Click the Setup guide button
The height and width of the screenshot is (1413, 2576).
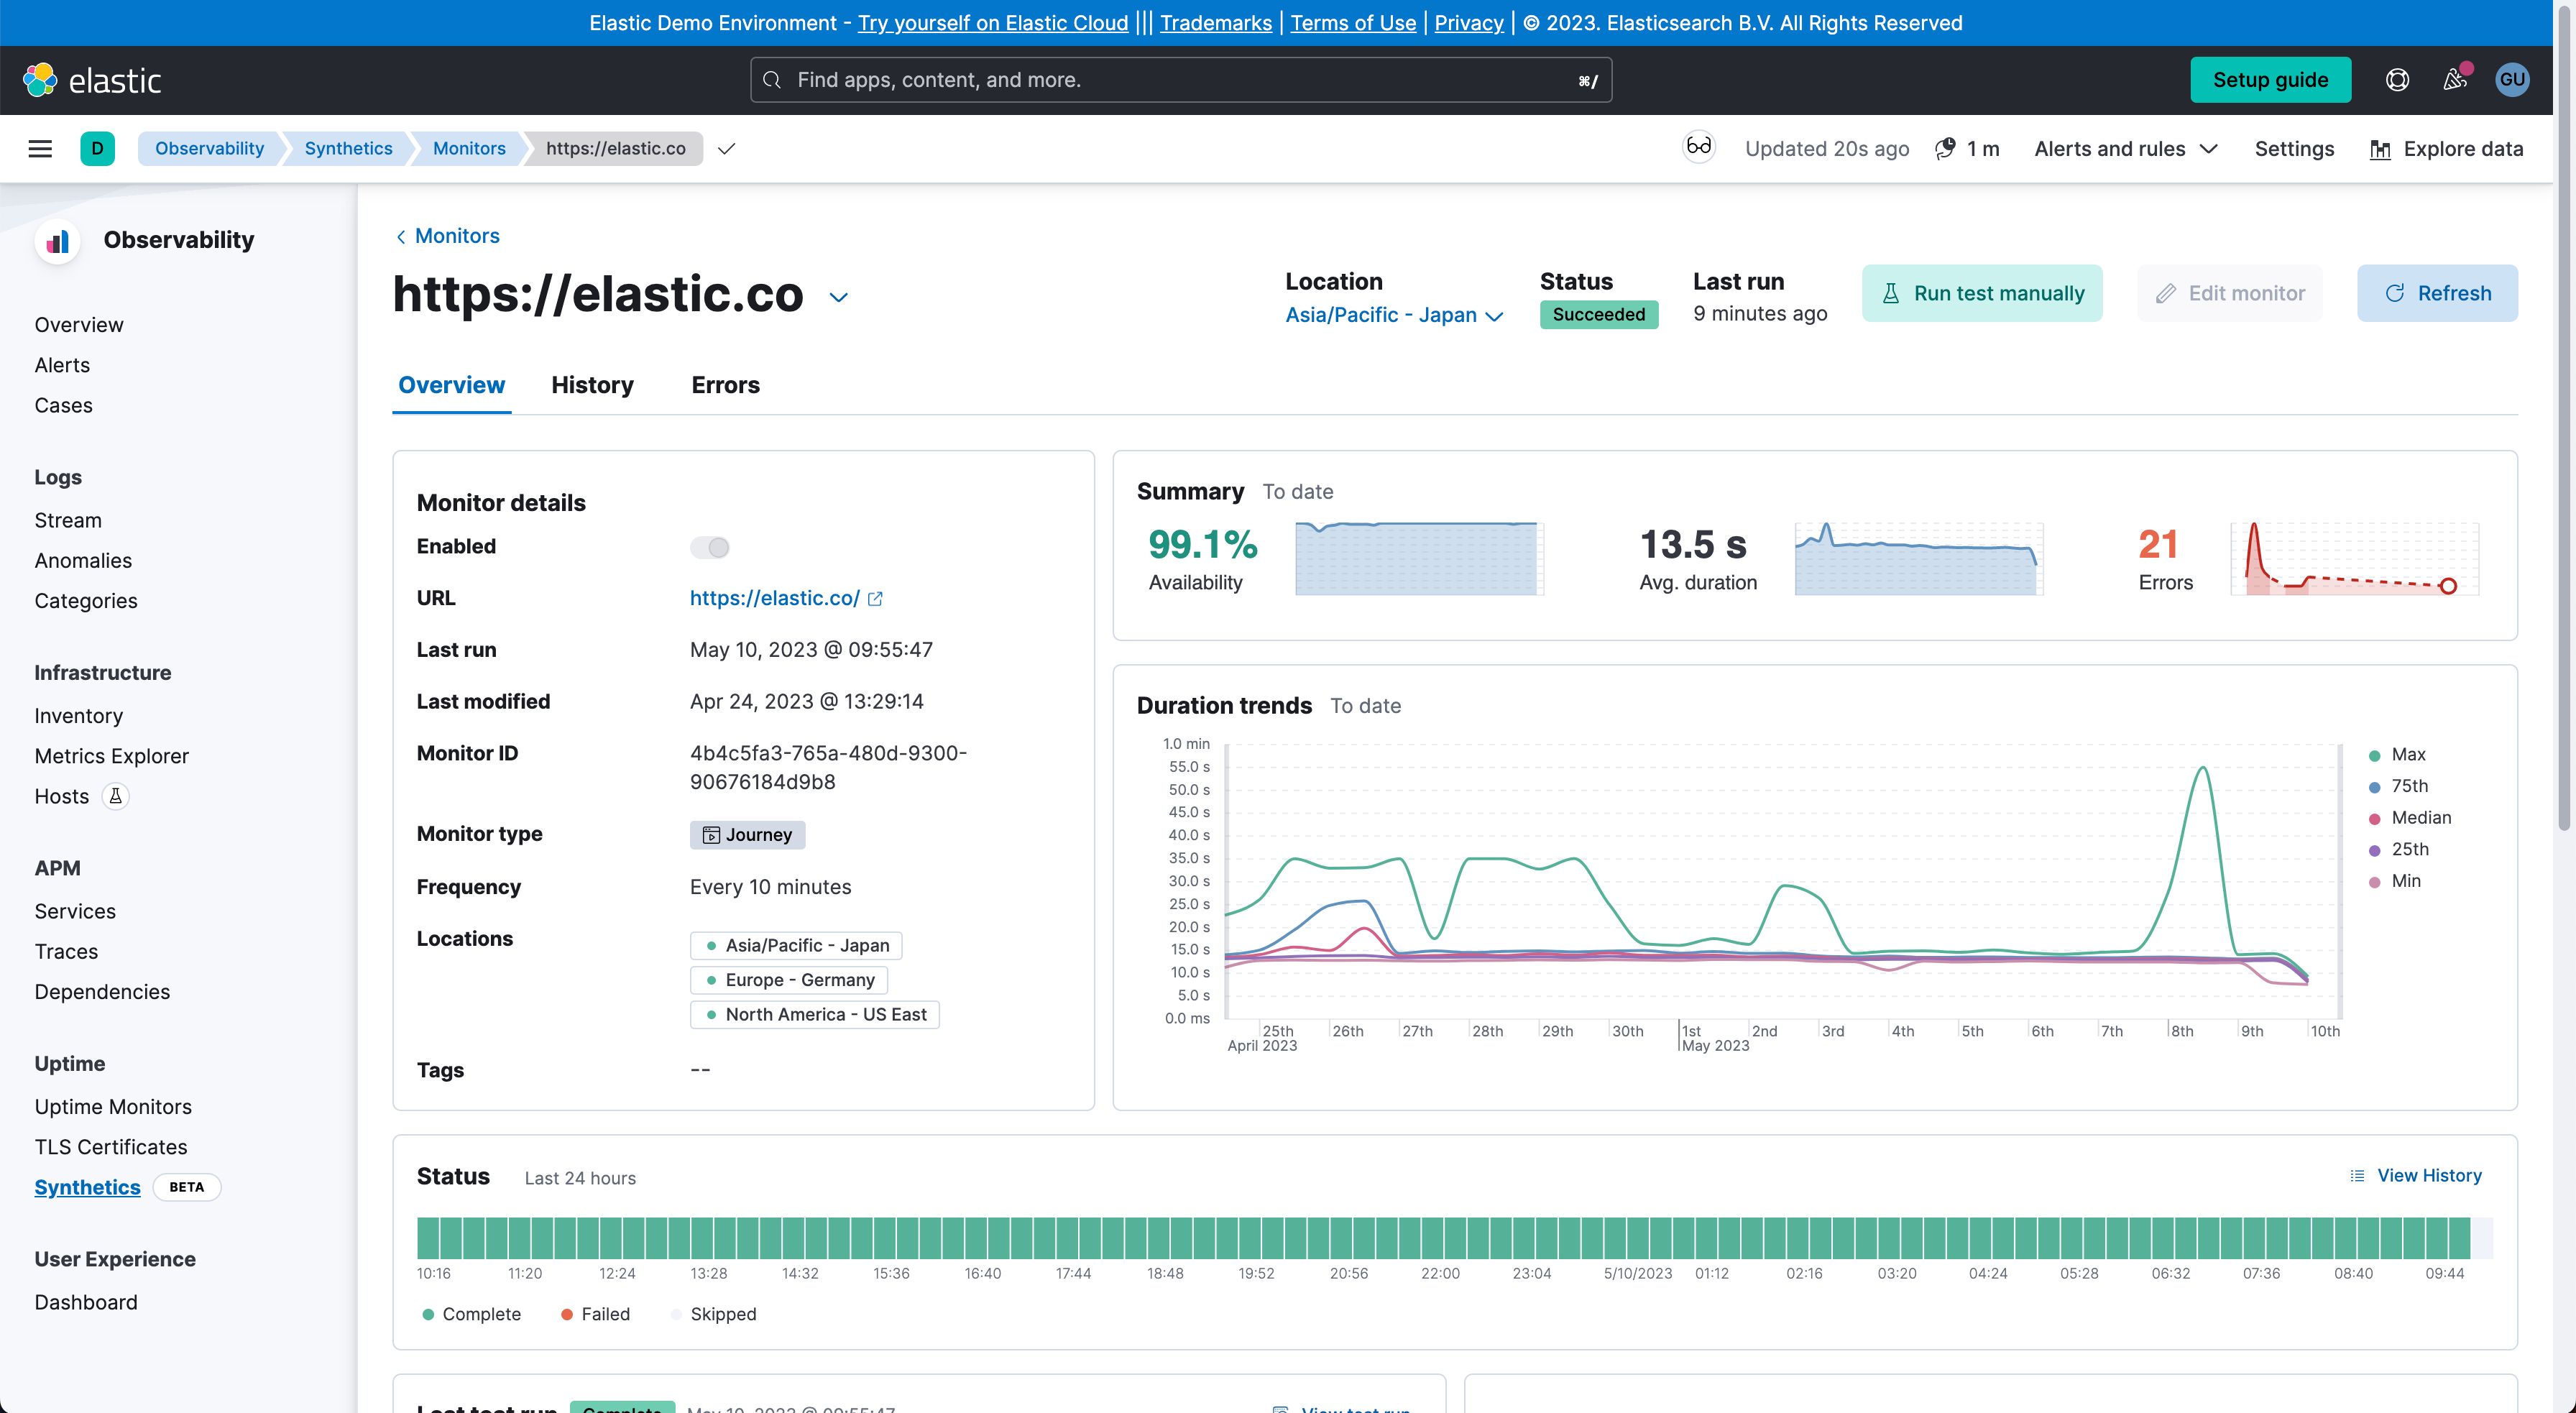[x=2270, y=80]
